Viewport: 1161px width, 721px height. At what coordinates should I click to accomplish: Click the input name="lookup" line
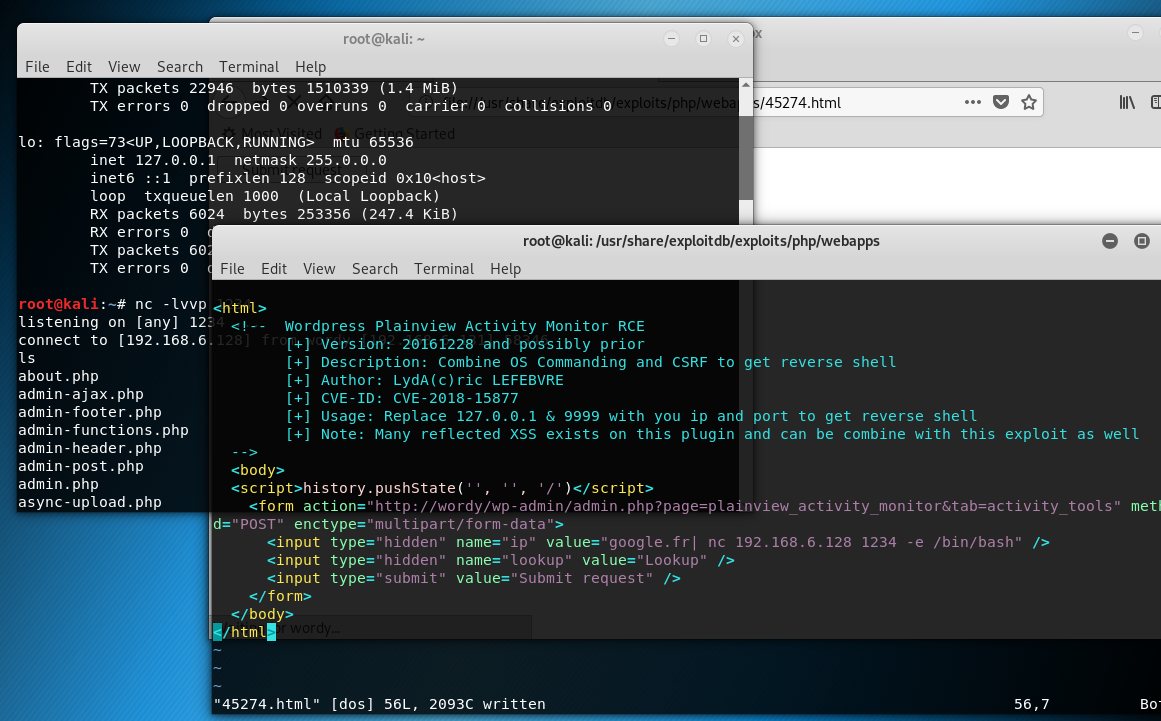(x=501, y=560)
